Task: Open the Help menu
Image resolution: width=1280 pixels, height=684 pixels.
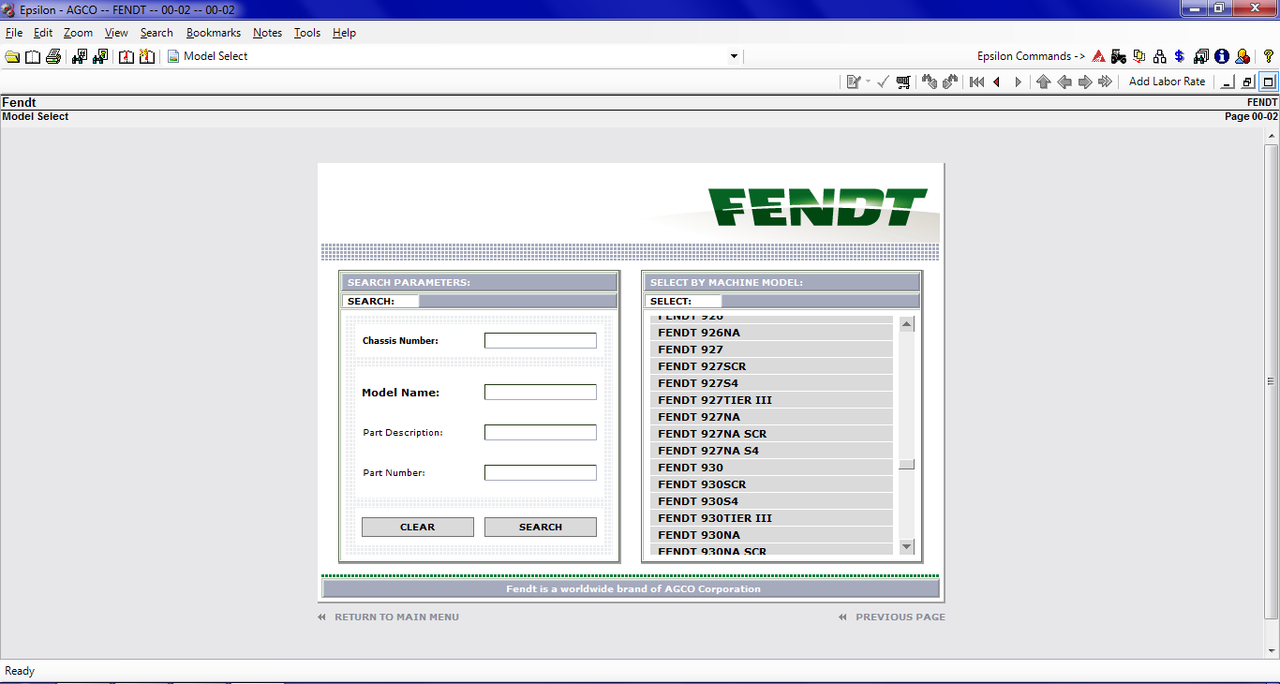Action: 344,33
